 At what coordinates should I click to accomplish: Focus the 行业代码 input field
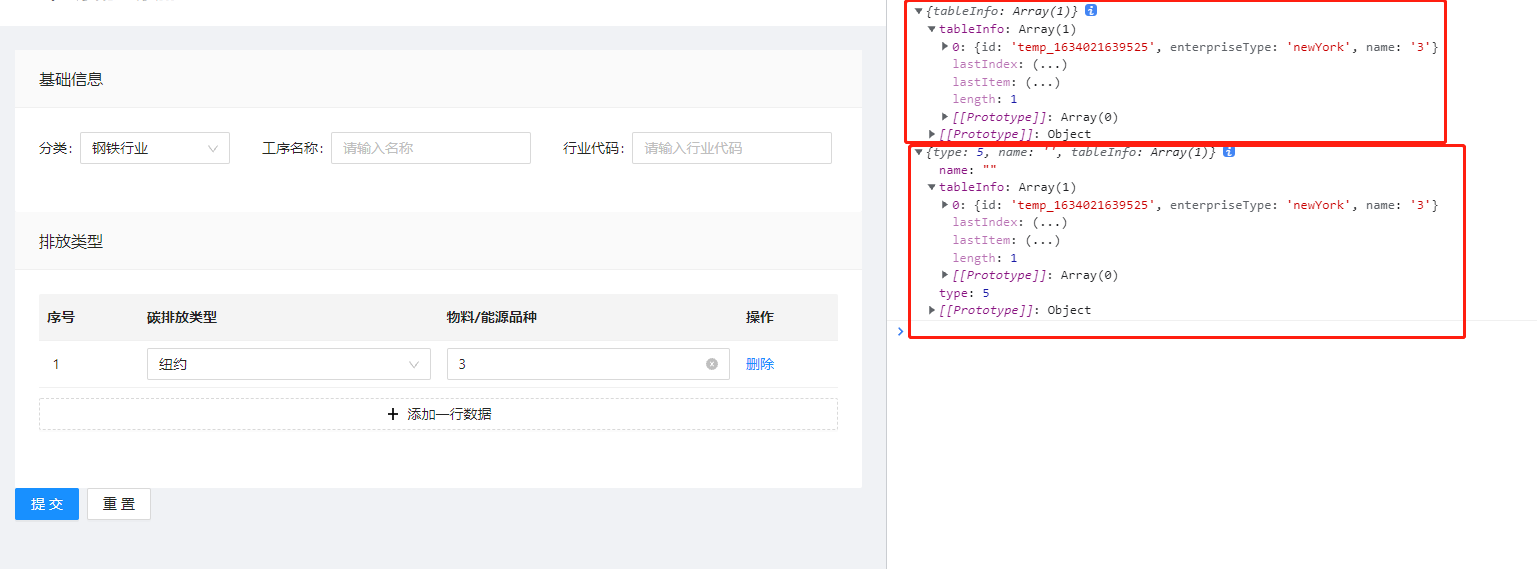(x=732, y=148)
